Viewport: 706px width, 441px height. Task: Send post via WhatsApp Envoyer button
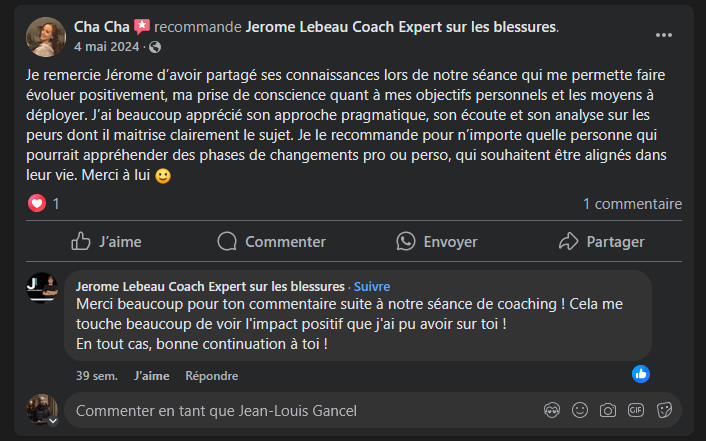coord(437,241)
